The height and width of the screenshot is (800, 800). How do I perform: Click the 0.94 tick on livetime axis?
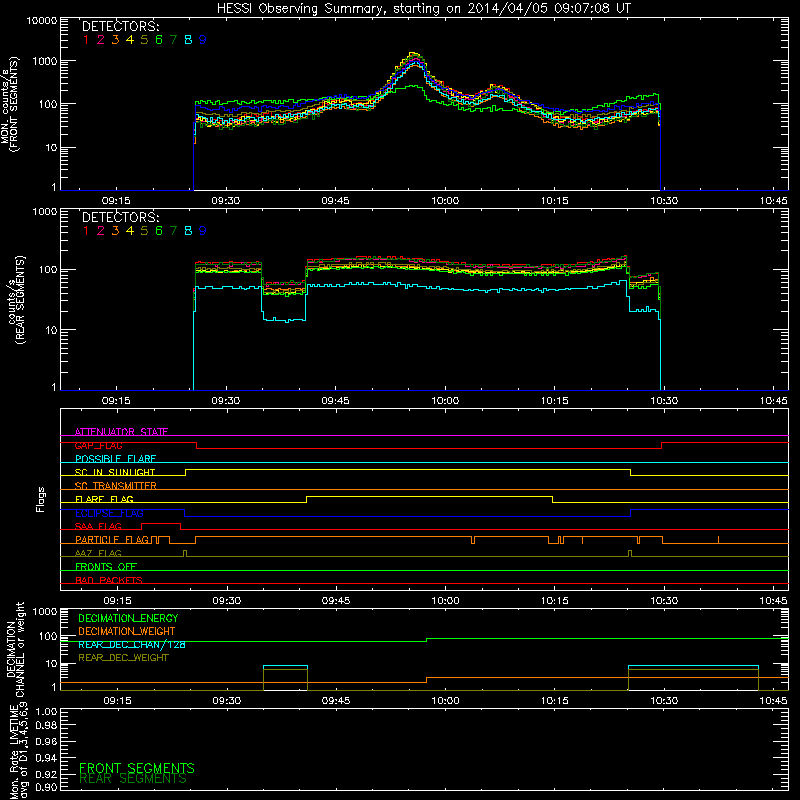point(46,757)
